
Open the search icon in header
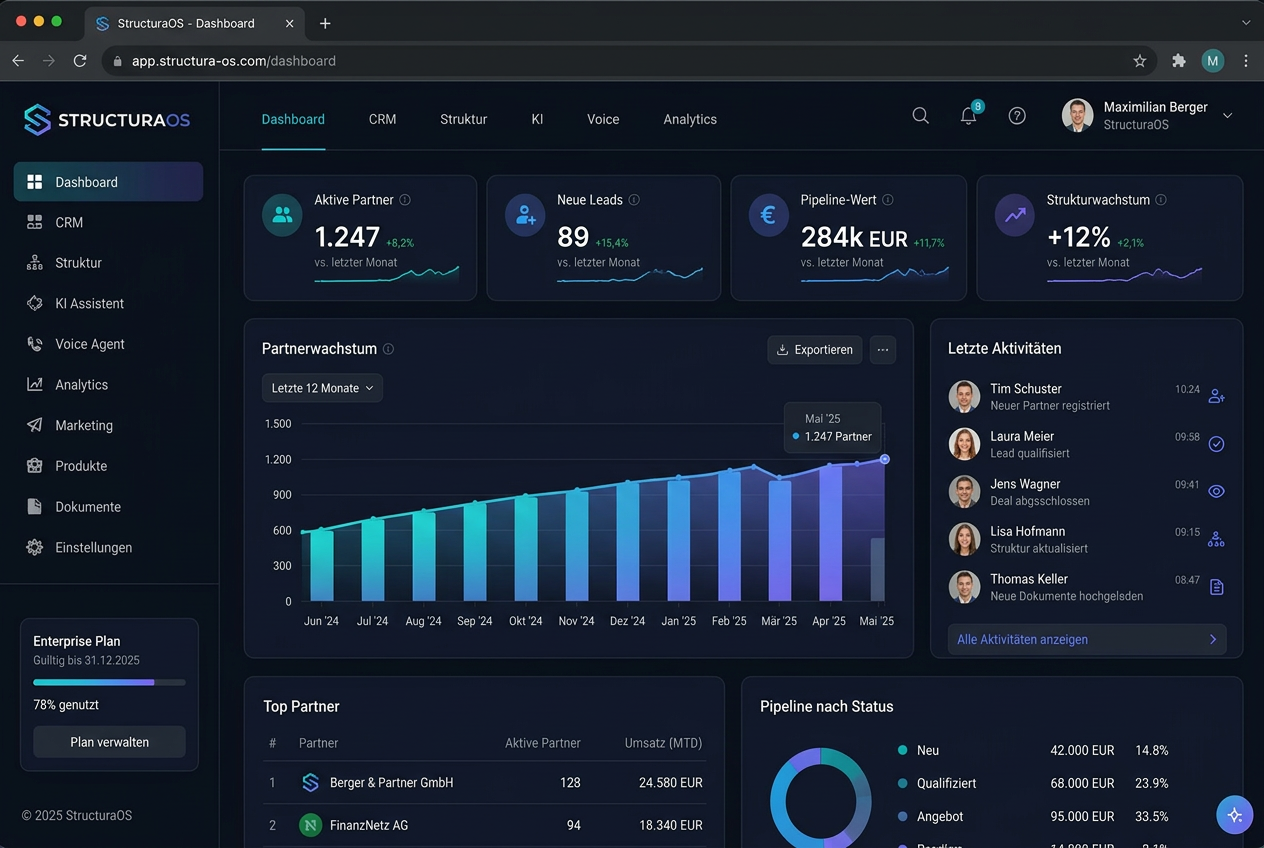coord(920,116)
